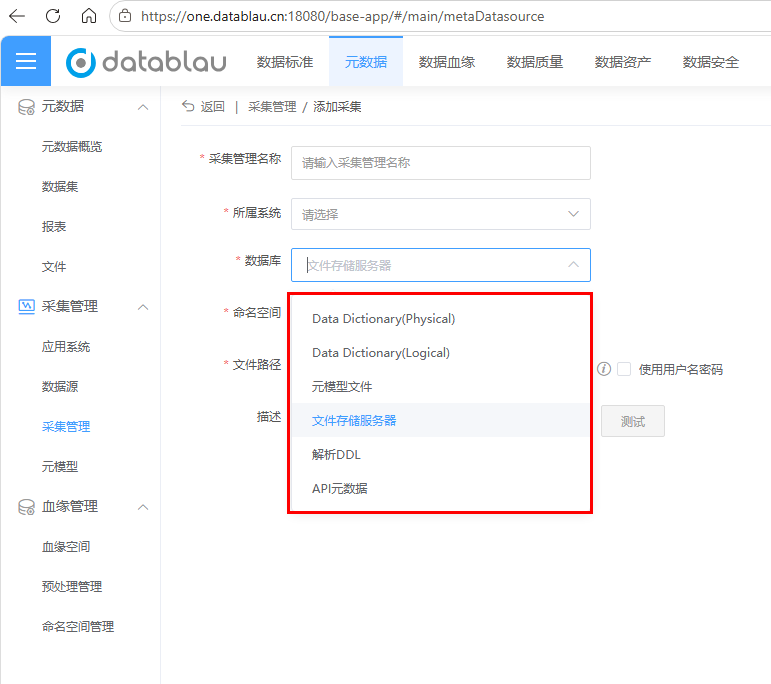771x684 pixels.
Task: Open 血缘空间 in the sidebar
Action: (x=66, y=546)
